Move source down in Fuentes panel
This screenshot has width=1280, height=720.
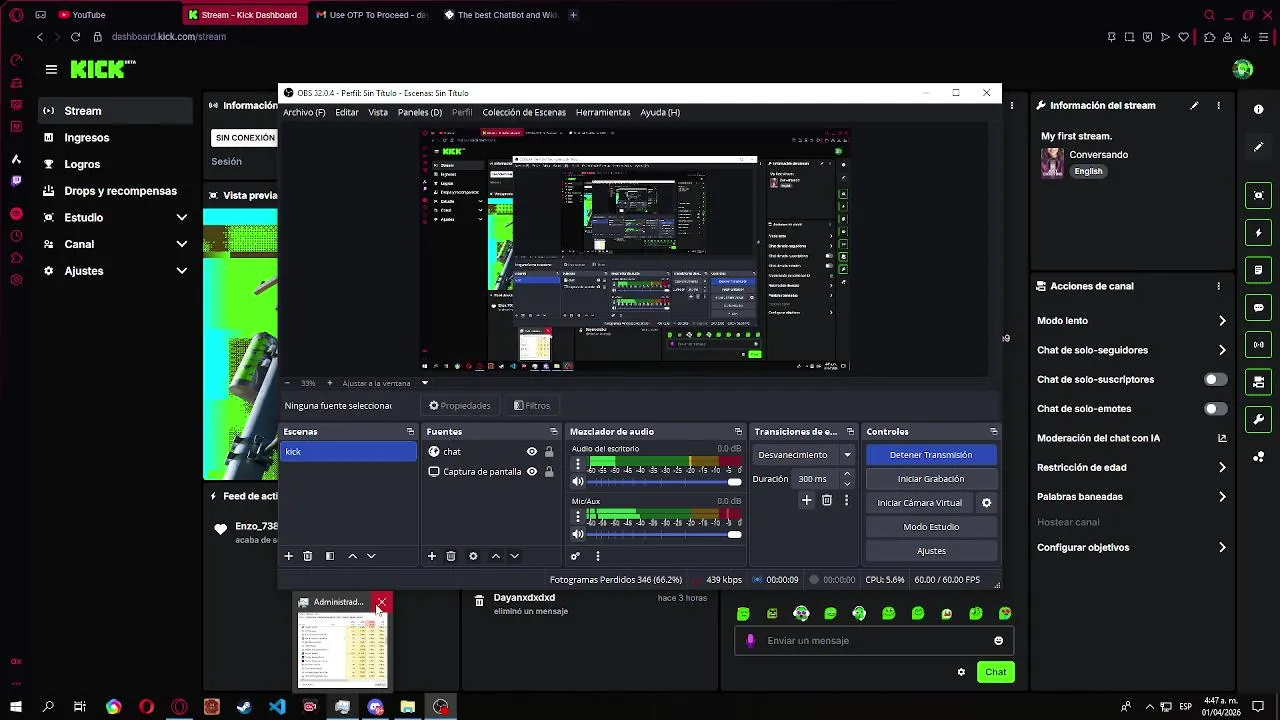coord(514,556)
